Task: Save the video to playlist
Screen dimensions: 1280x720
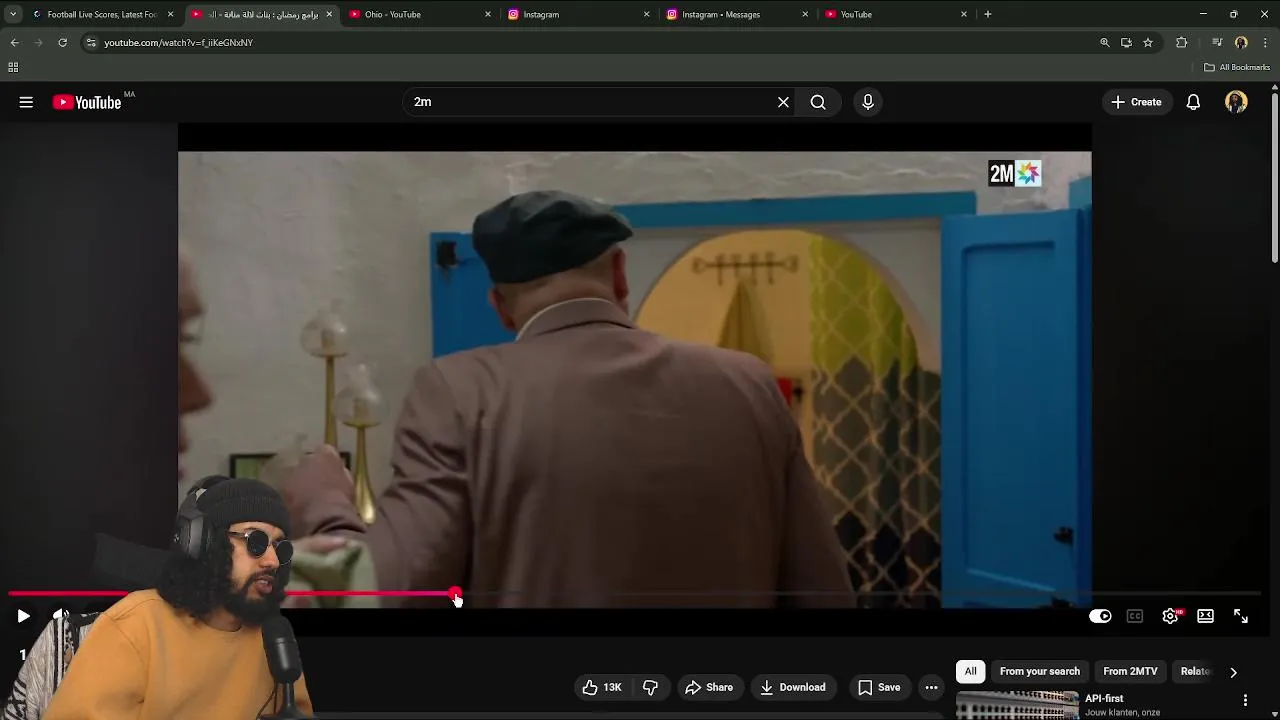Action: [x=879, y=687]
